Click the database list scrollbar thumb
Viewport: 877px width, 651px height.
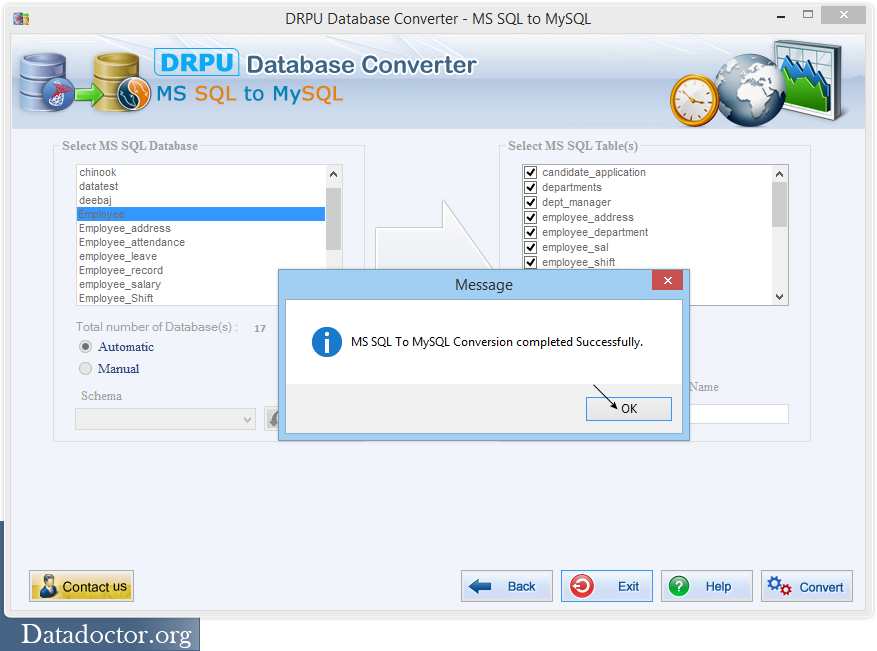(333, 219)
